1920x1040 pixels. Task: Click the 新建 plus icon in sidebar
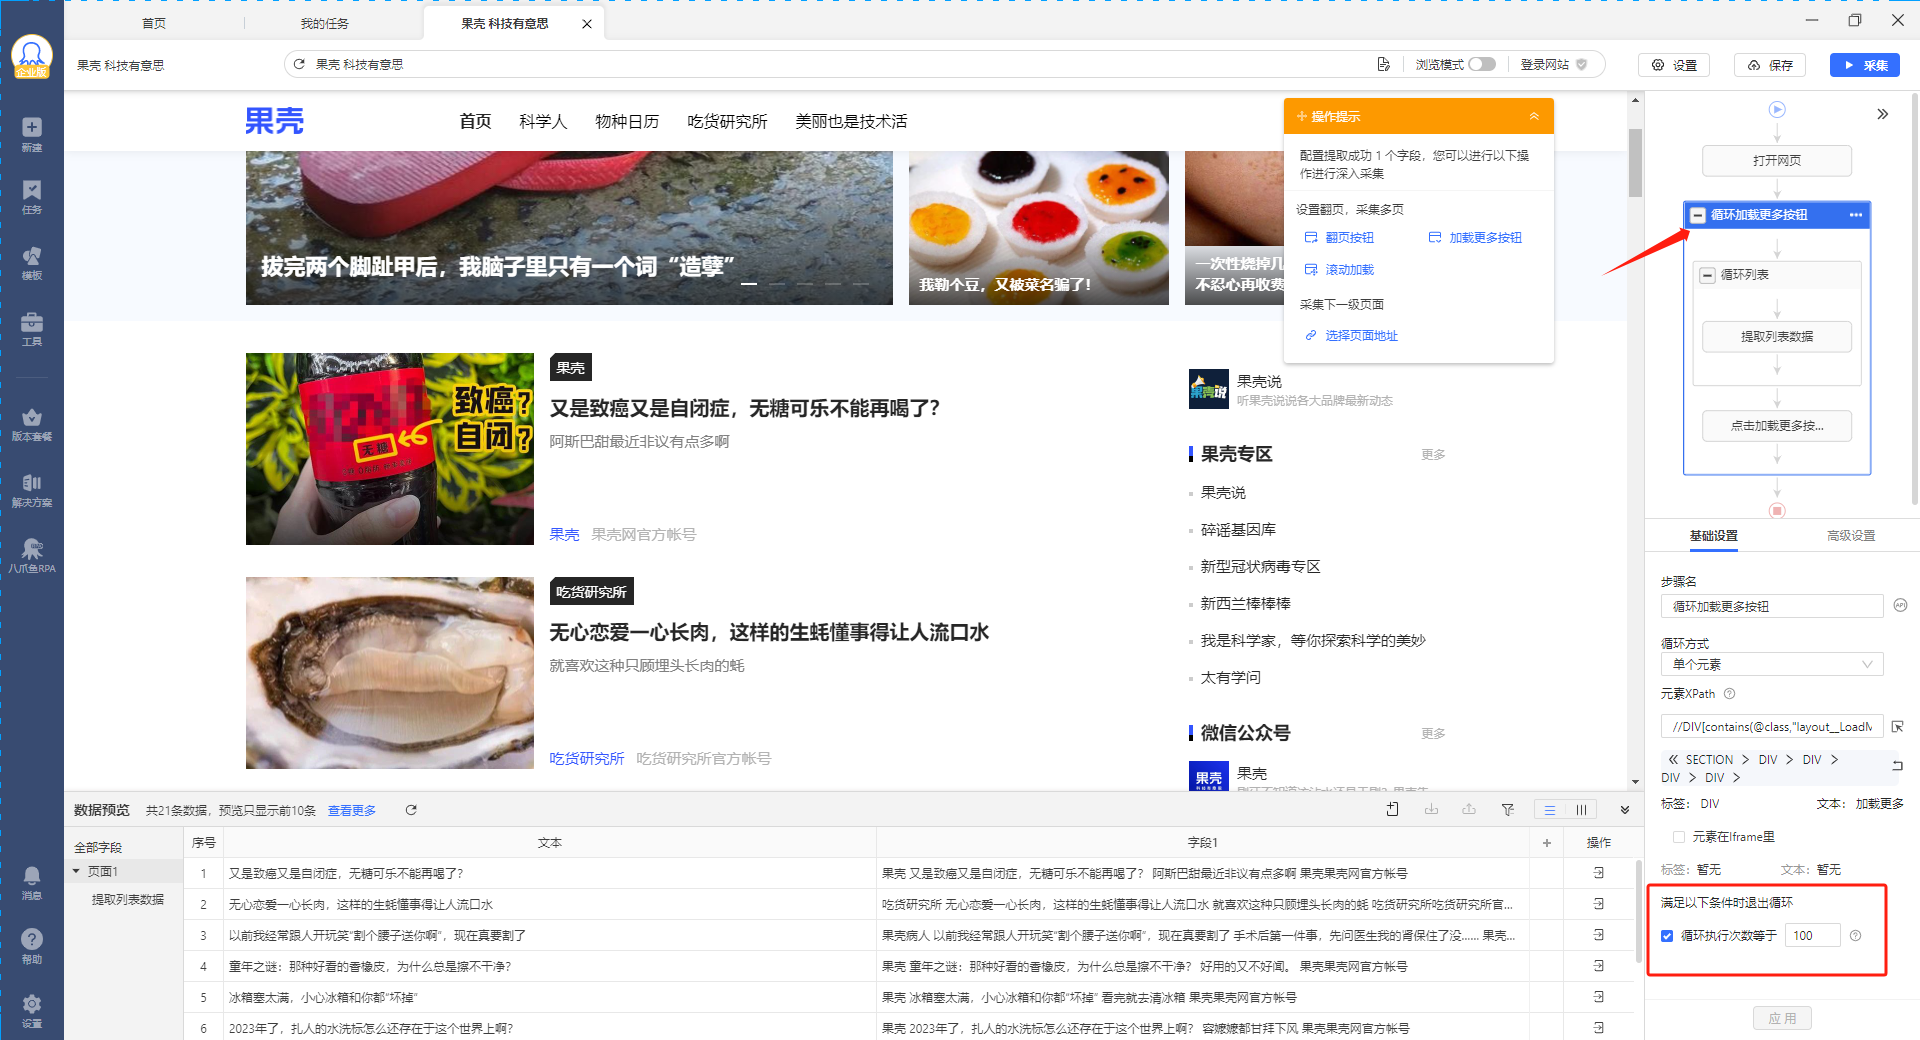[32, 127]
